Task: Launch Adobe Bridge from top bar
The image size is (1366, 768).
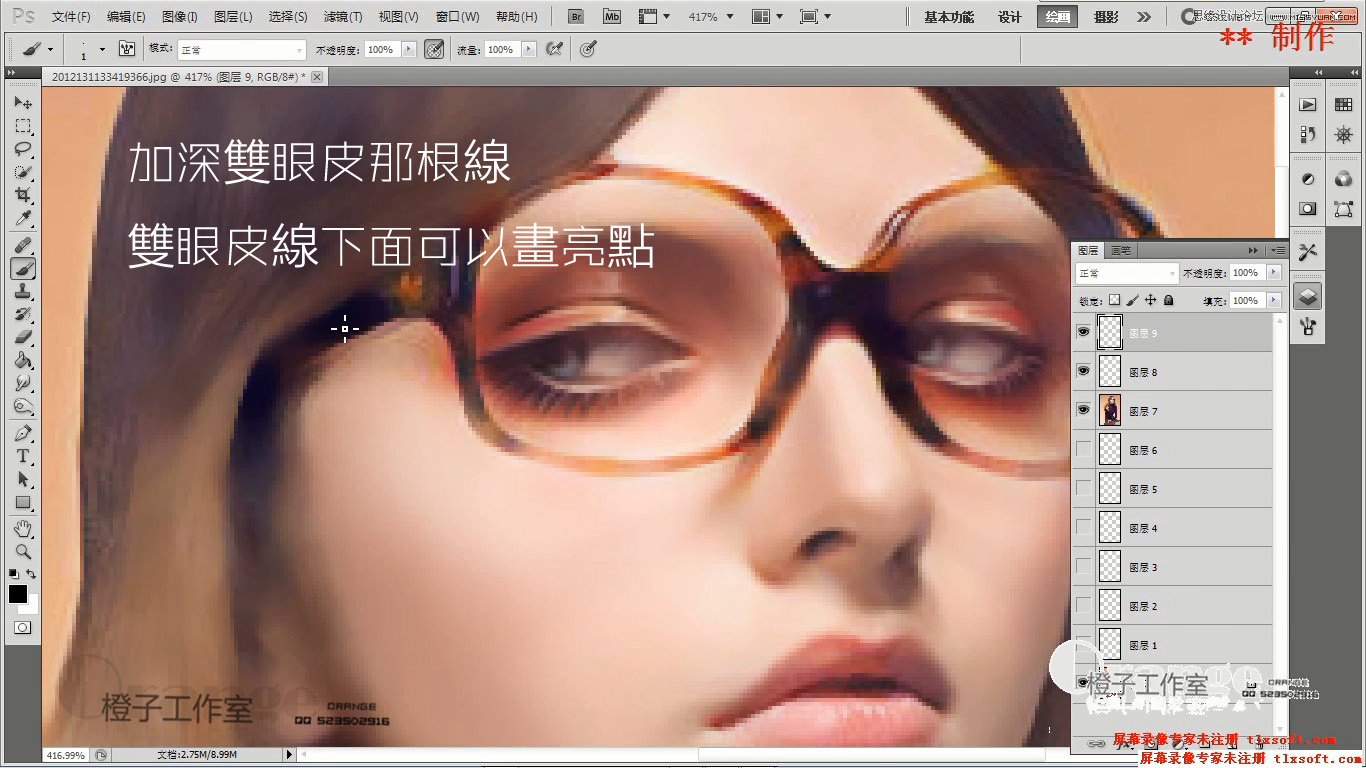Action: click(x=576, y=17)
